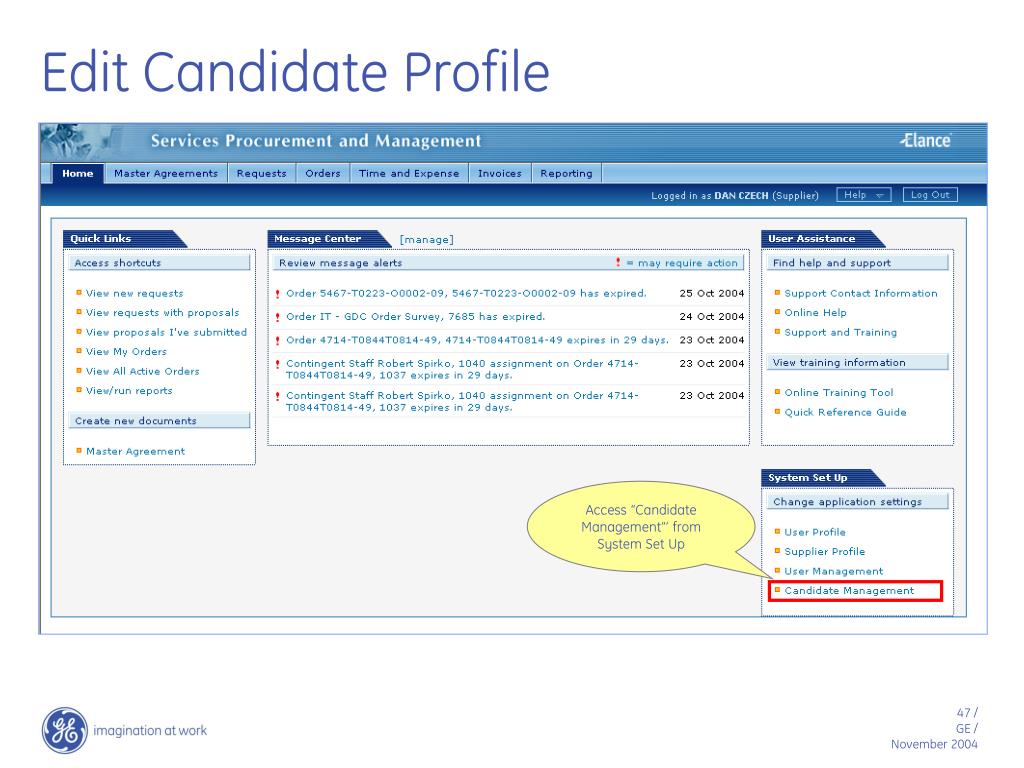Click the Log Out button
Image resolution: width=1024 pixels, height=768 pixels.
point(929,194)
